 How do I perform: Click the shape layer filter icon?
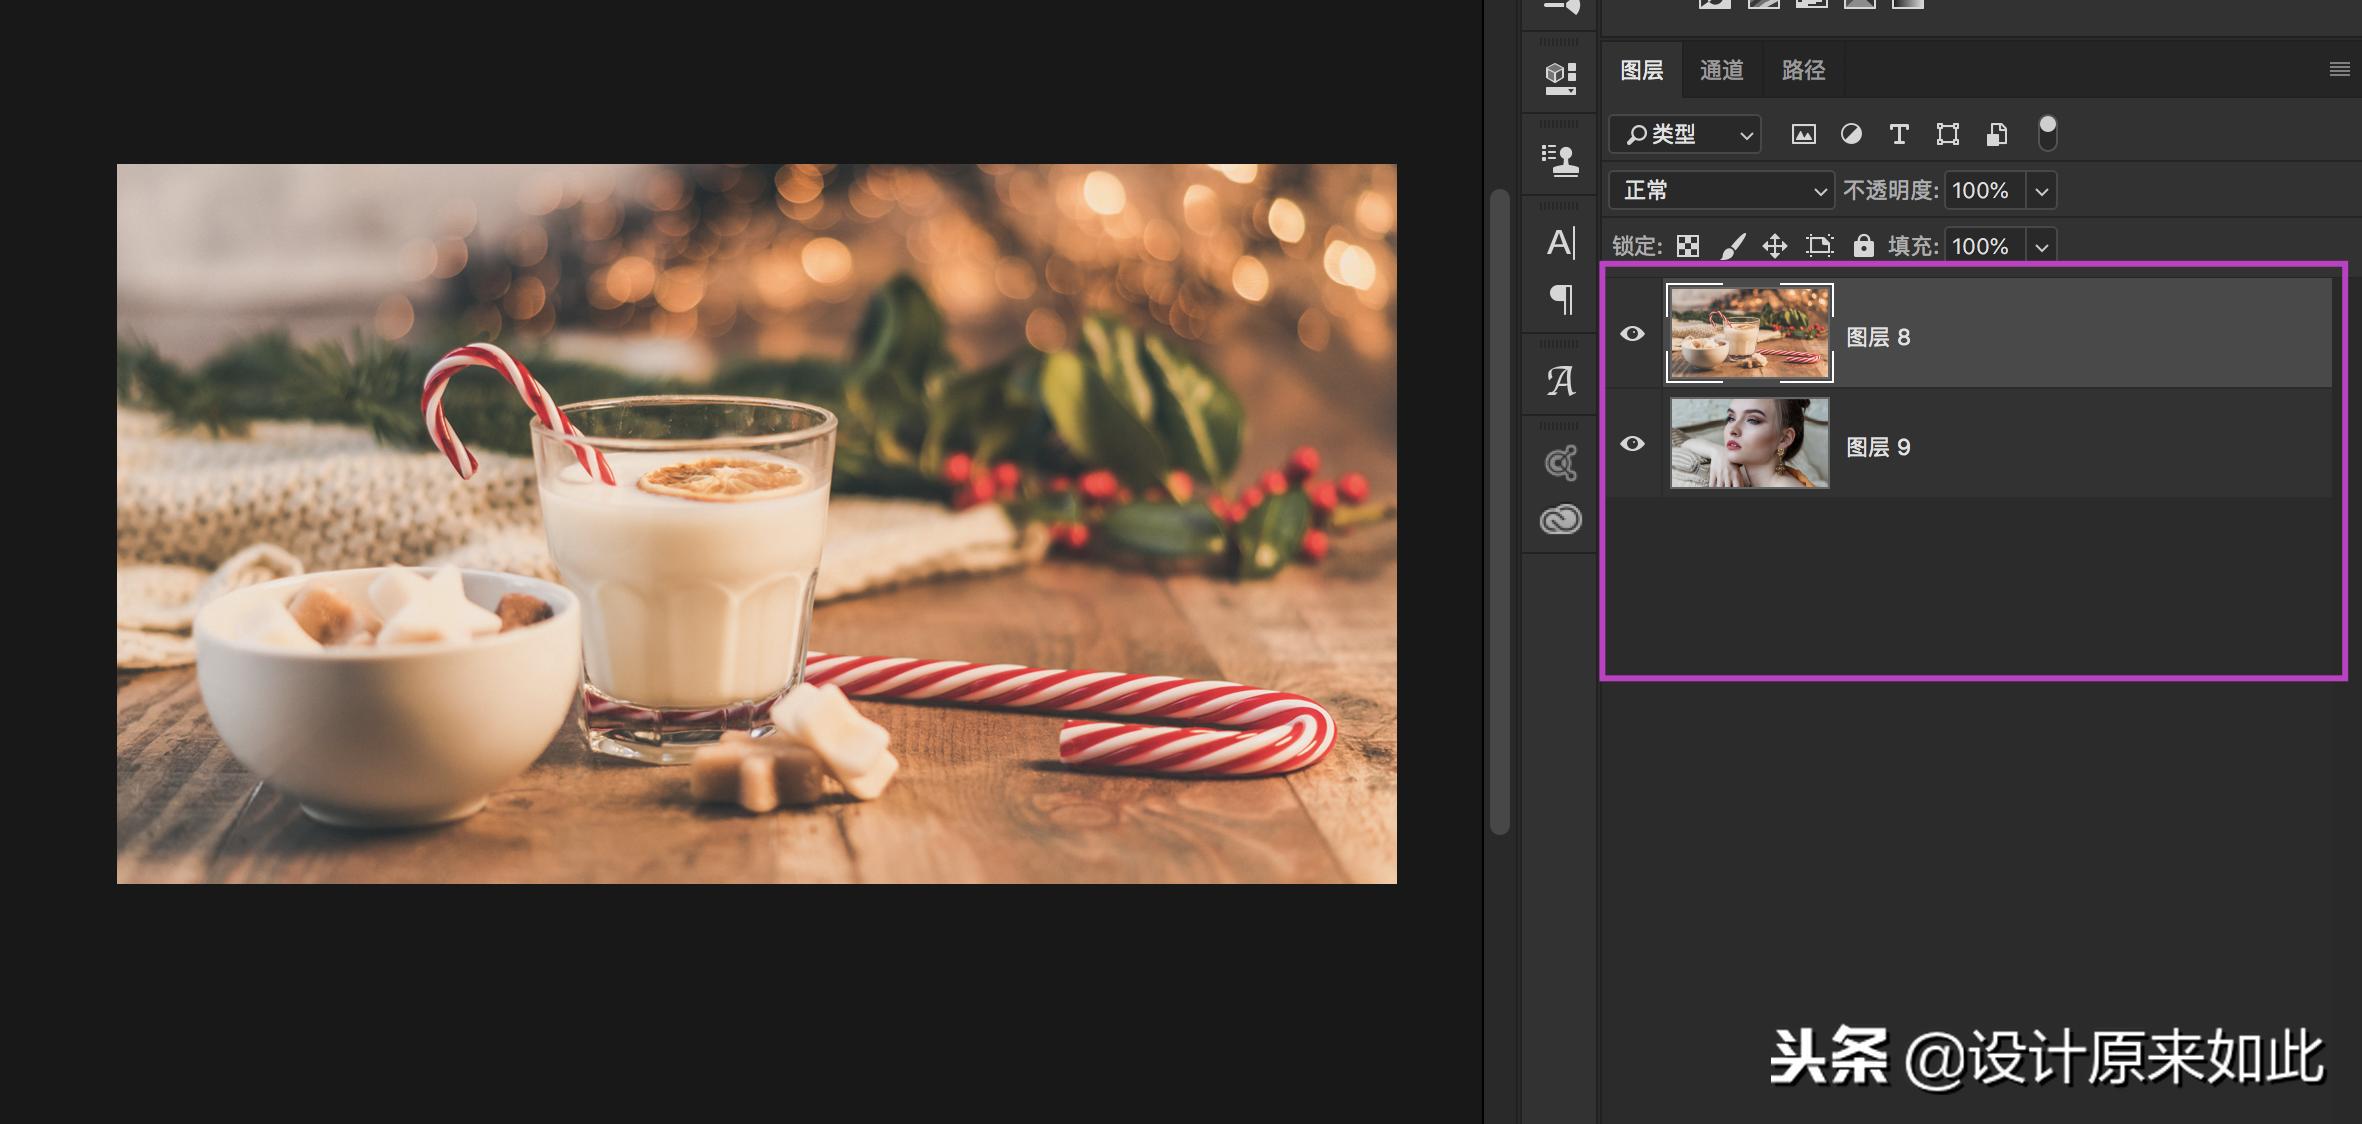(x=1947, y=134)
